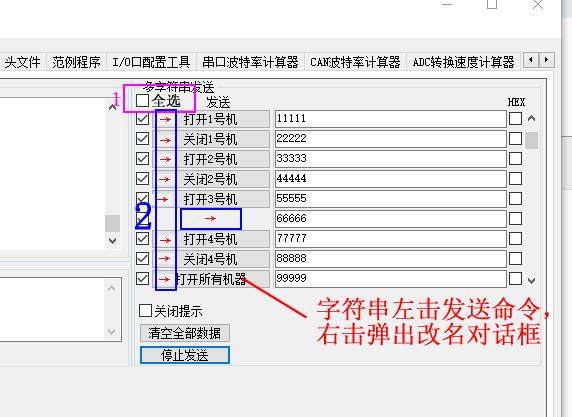The image size is (572, 417).
Task: Click the text field with 44444
Action: 391,179
